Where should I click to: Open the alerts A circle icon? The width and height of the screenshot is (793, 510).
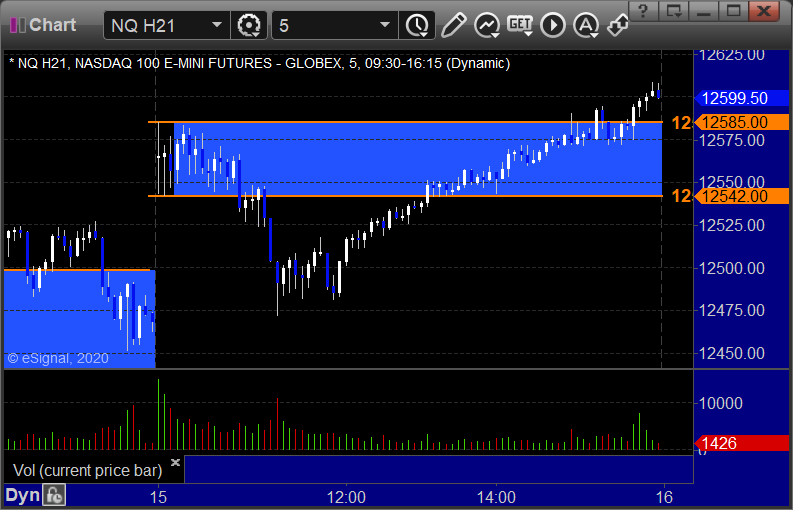[x=586, y=25]
